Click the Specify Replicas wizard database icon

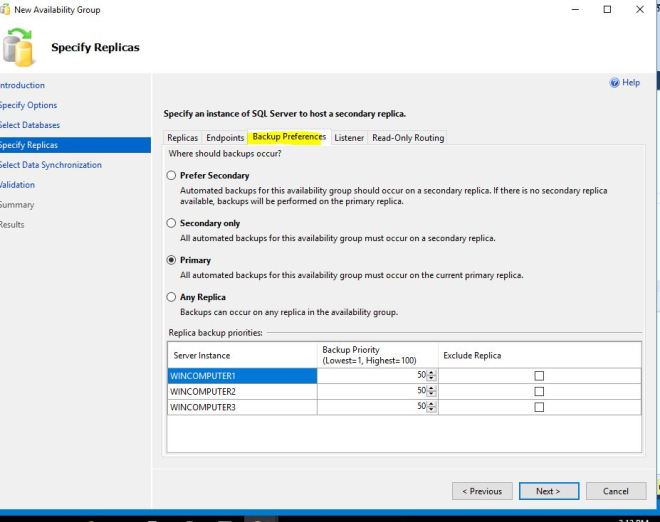(21, 47)
